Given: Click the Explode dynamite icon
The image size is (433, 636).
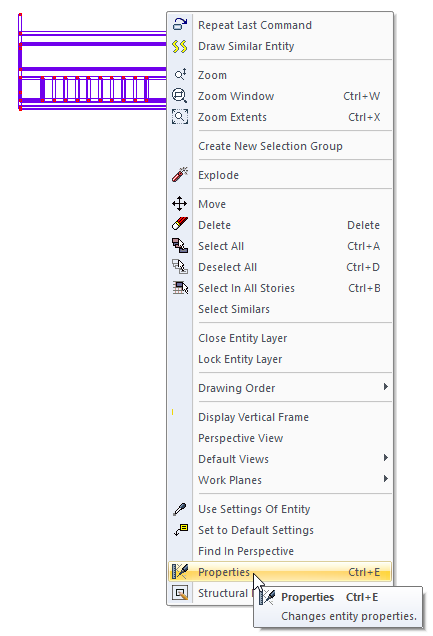Looking at the screenshot, I should pyautogui.click(x=180, y=175).
